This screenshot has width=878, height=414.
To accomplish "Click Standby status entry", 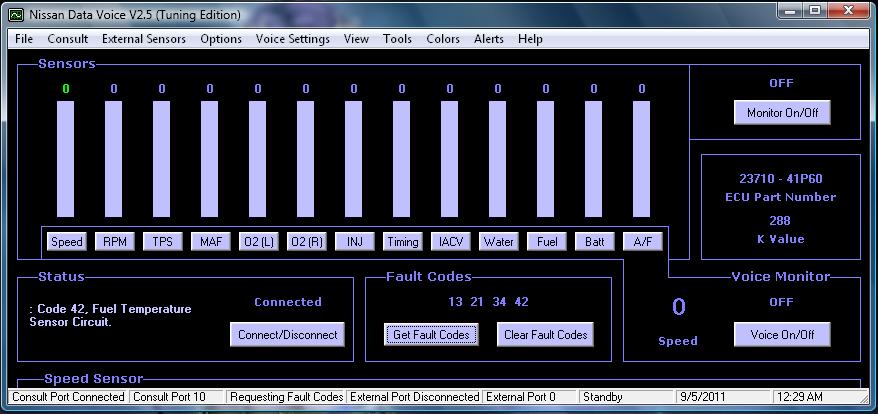I will [627, 397].
